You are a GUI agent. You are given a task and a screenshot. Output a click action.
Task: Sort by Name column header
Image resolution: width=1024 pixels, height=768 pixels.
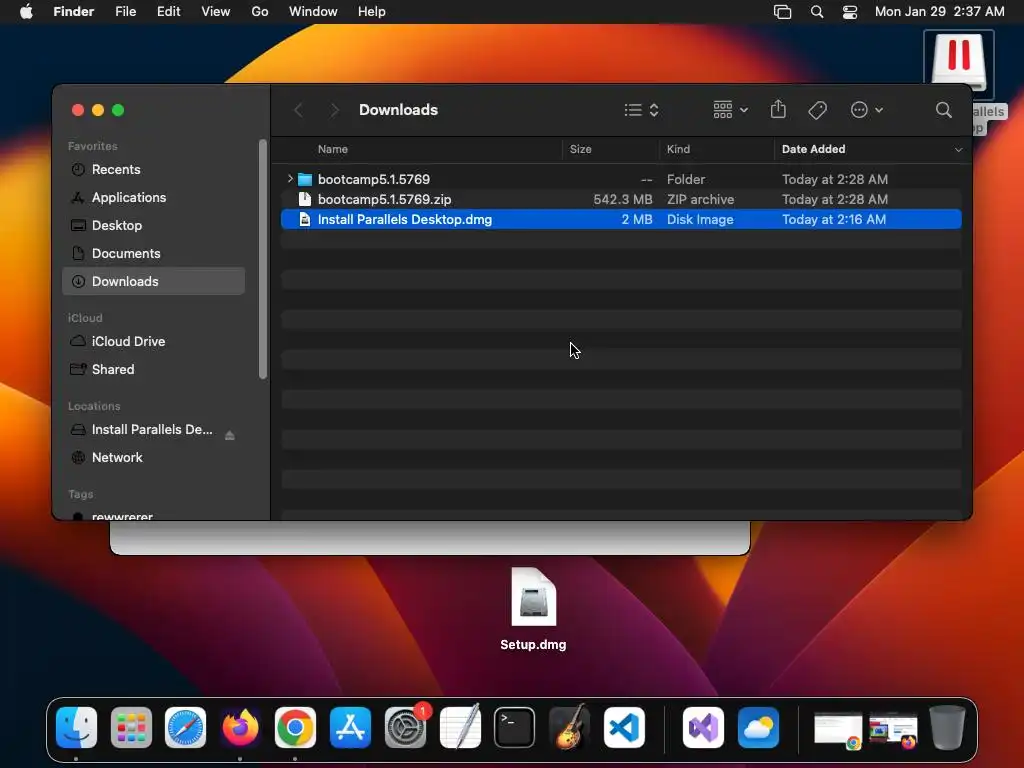point(332,149)
